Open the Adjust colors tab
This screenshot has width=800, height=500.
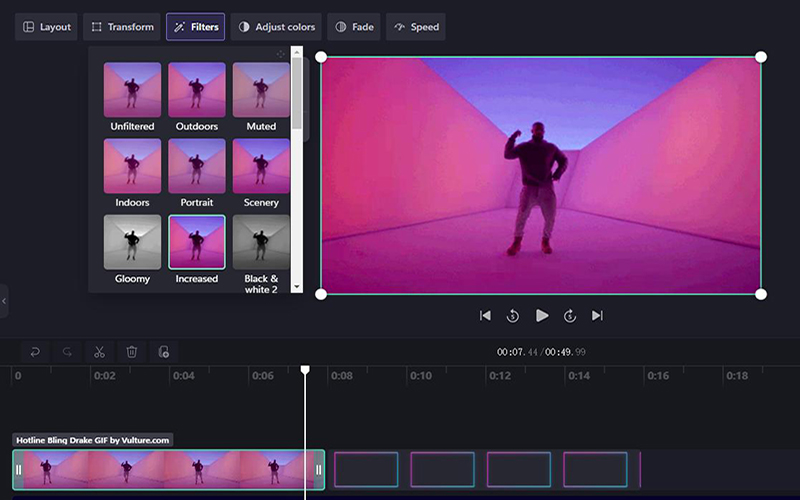pos(276,27)
